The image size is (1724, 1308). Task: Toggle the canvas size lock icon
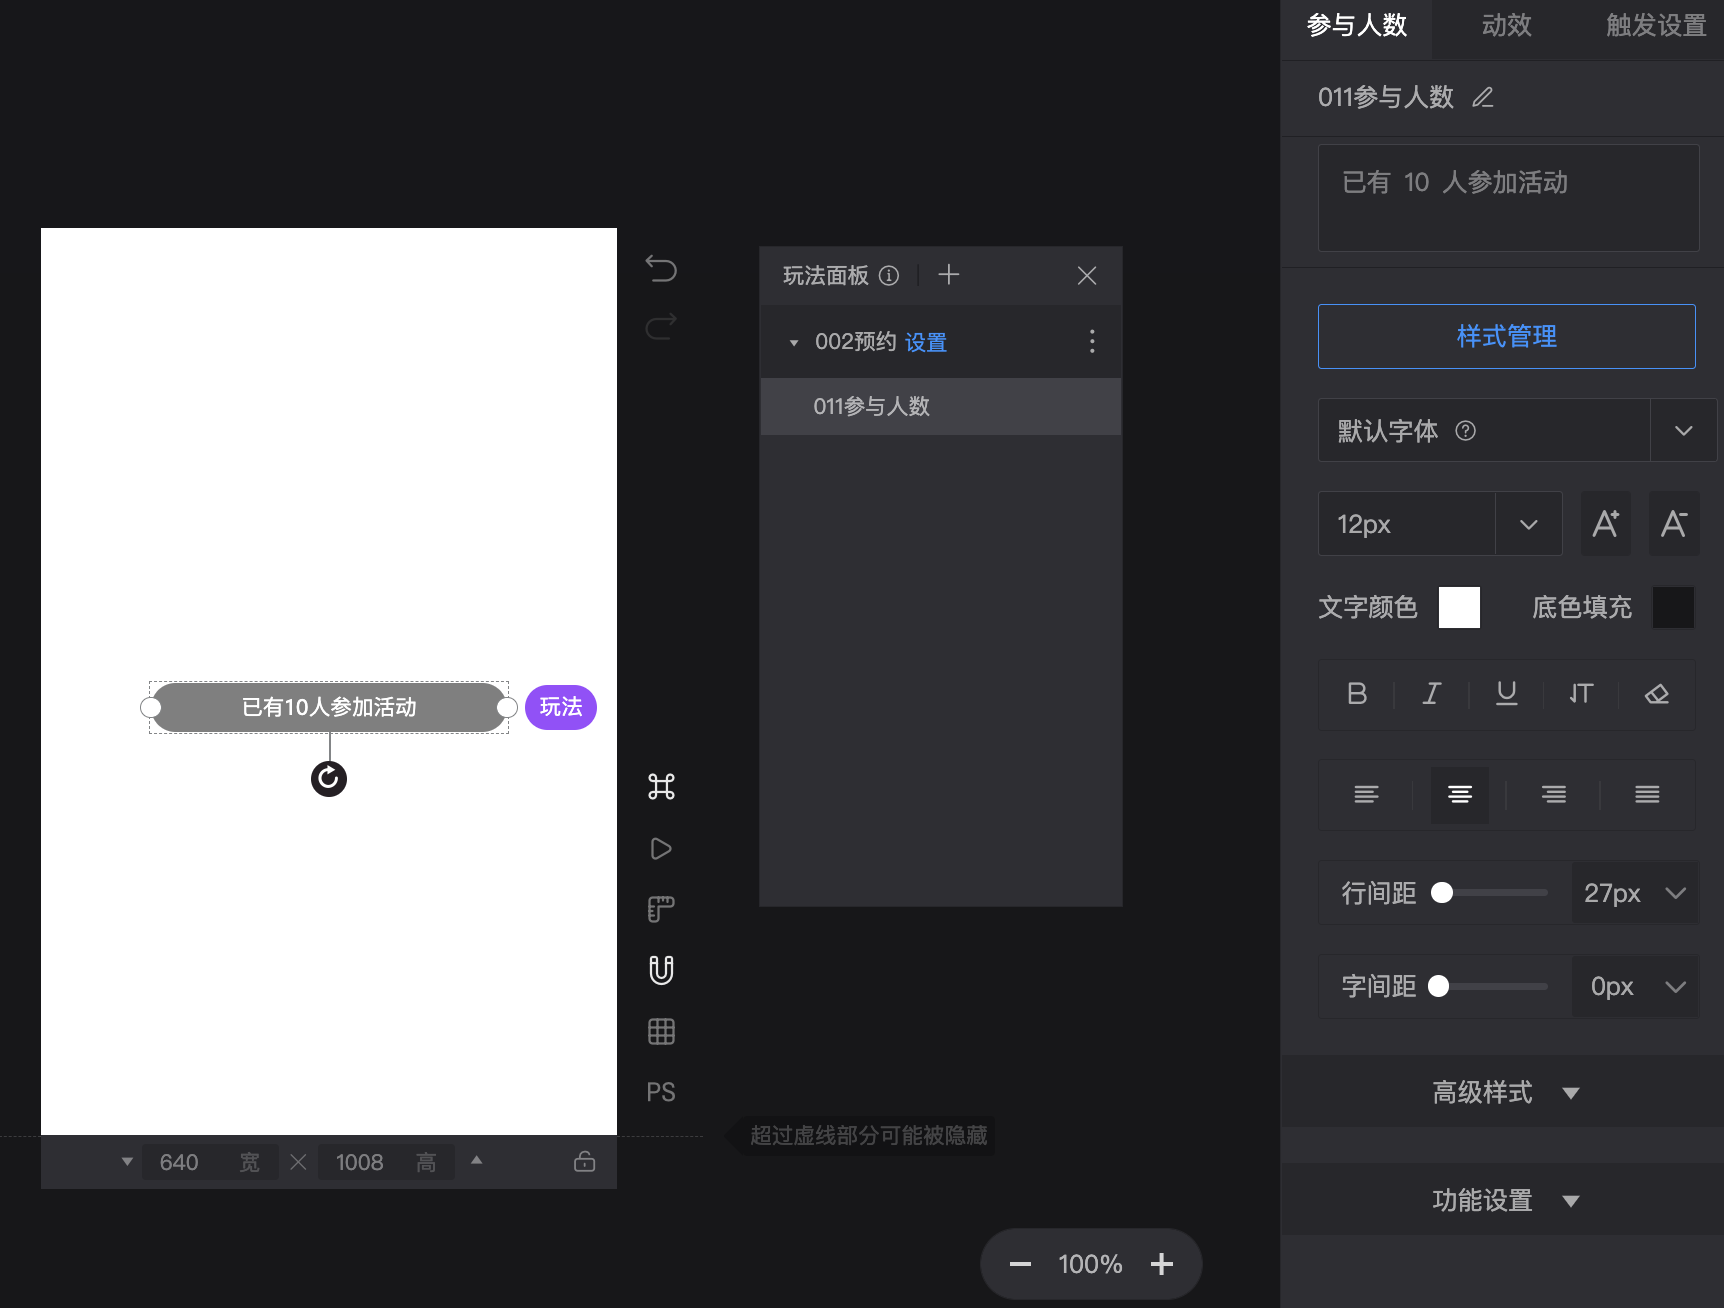pyautogui.click(x=585, y=1161)
